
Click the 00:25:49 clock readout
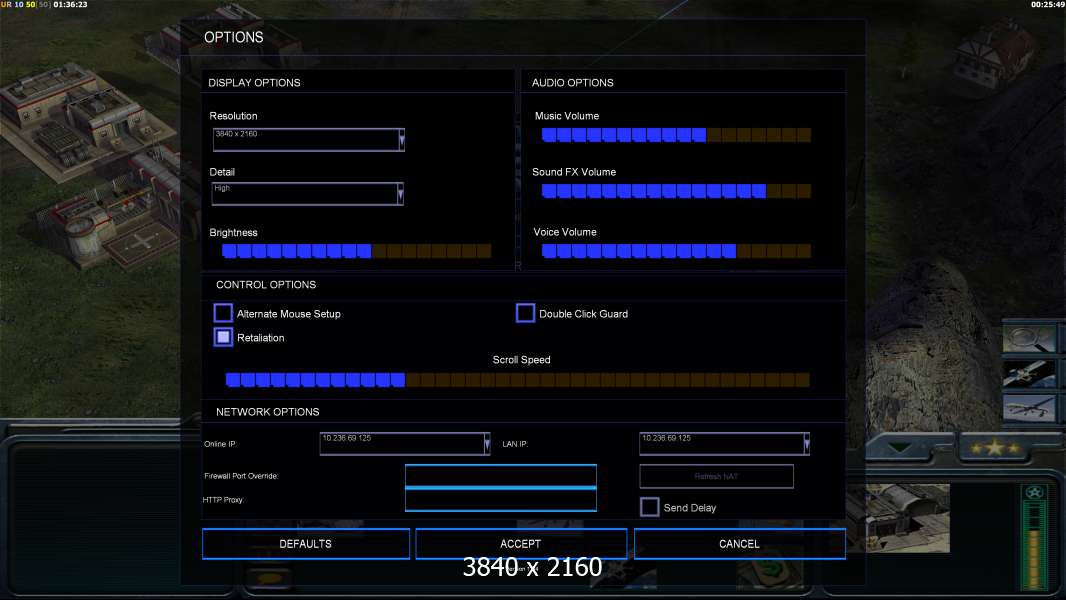click(1048, 5)
